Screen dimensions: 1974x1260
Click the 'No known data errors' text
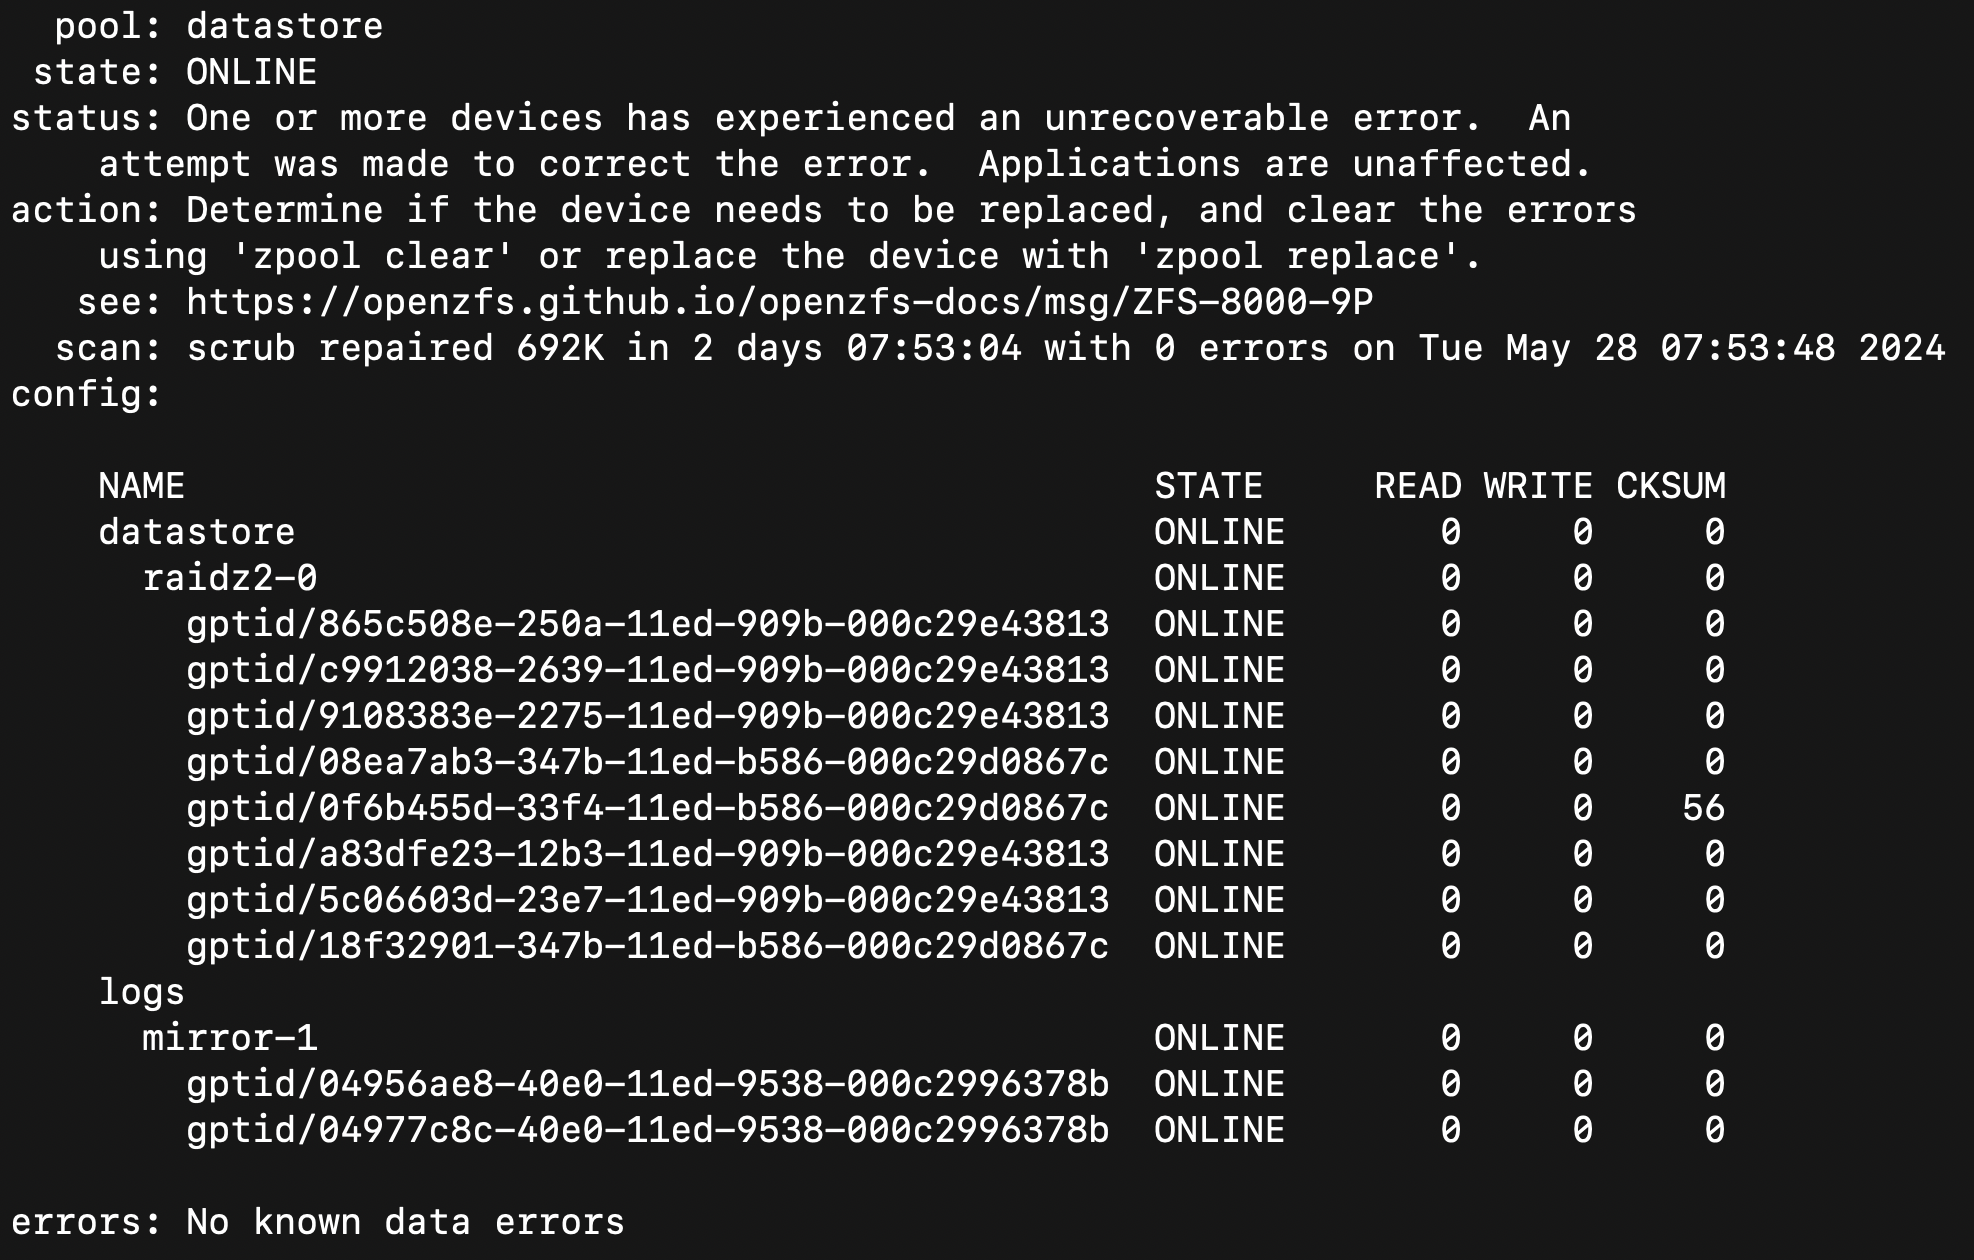(x=406, y=1222)
